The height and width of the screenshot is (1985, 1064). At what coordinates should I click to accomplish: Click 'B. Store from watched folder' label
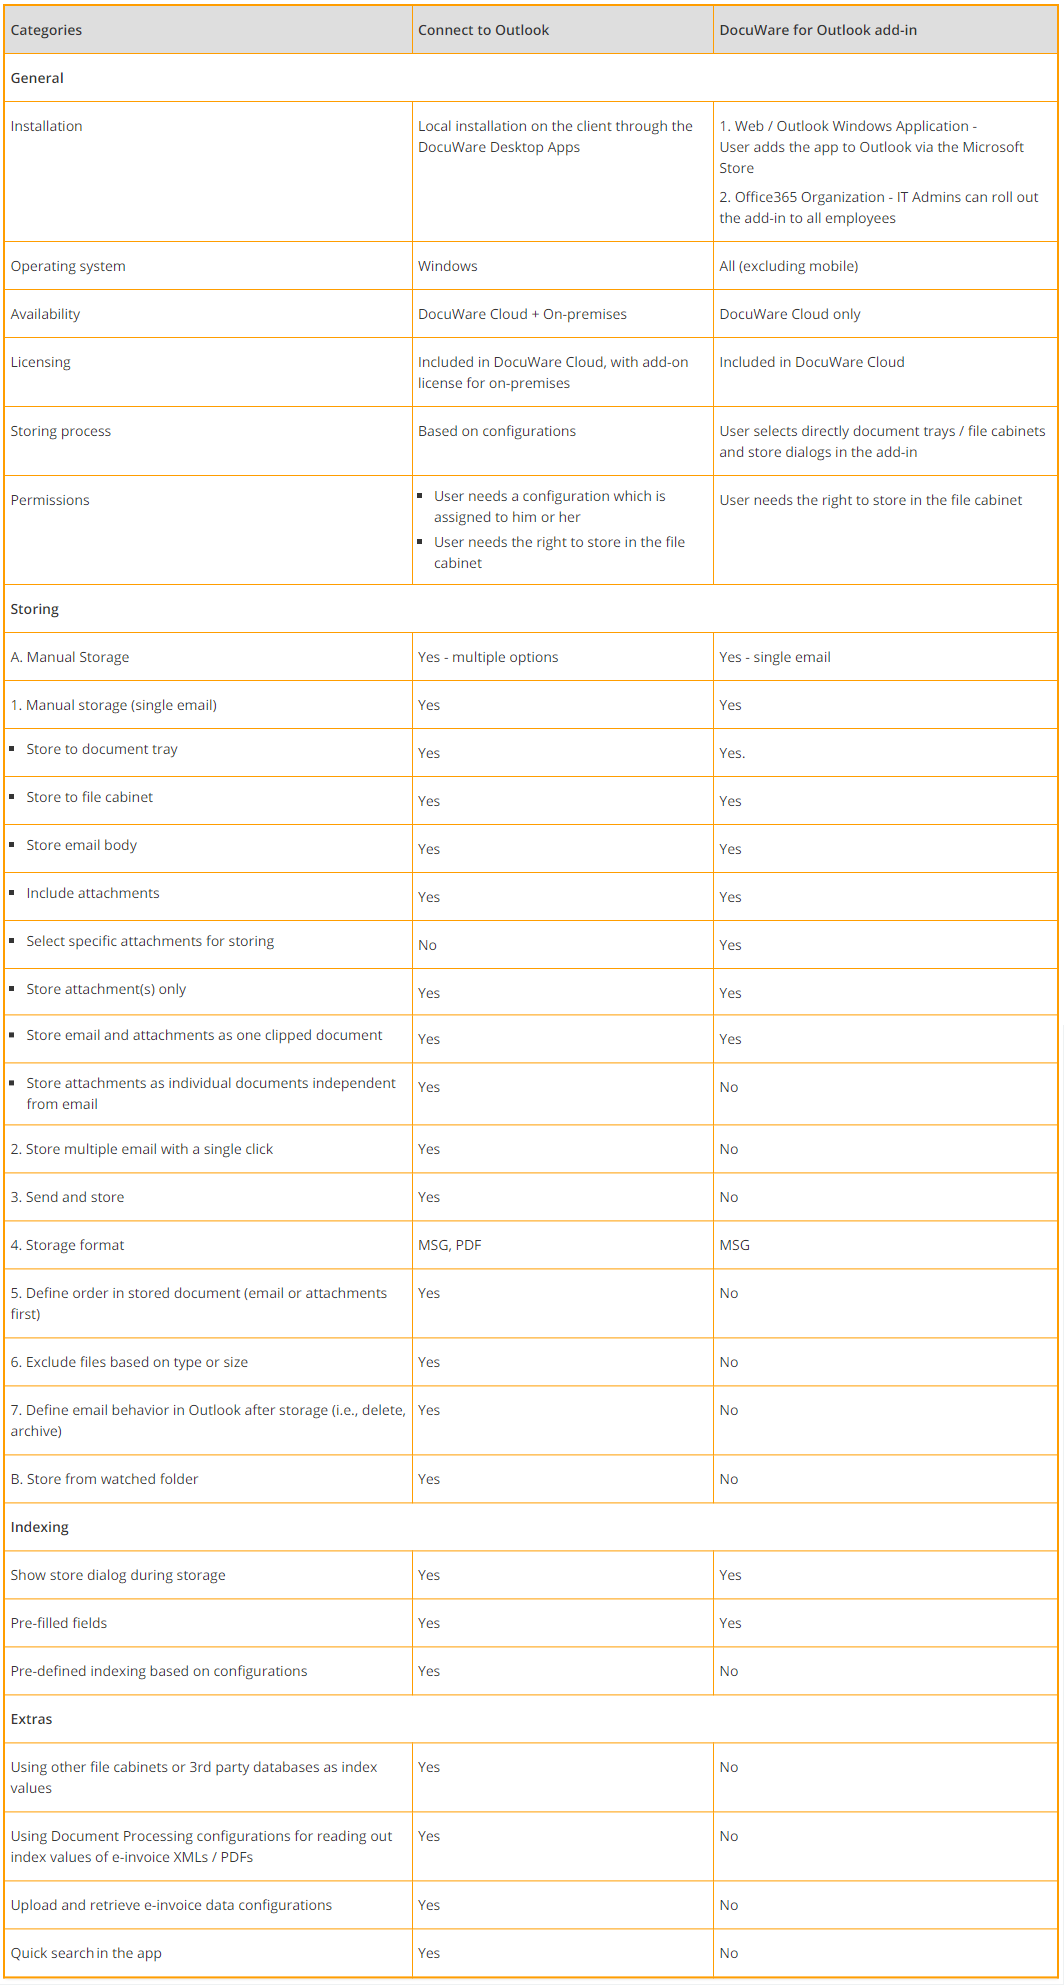pos(104,1479)
